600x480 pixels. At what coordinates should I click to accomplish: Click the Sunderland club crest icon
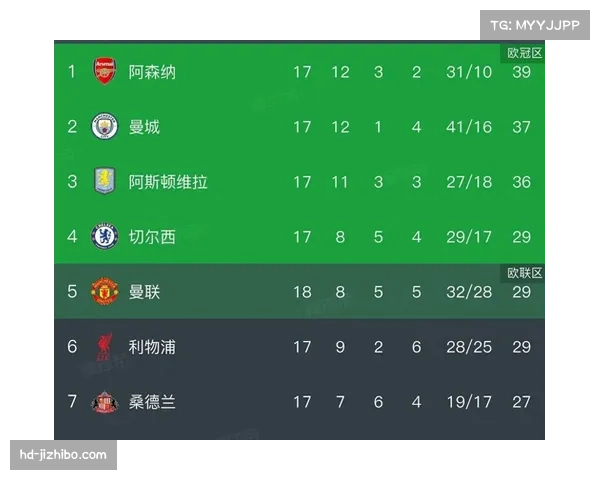pos(105,402)
